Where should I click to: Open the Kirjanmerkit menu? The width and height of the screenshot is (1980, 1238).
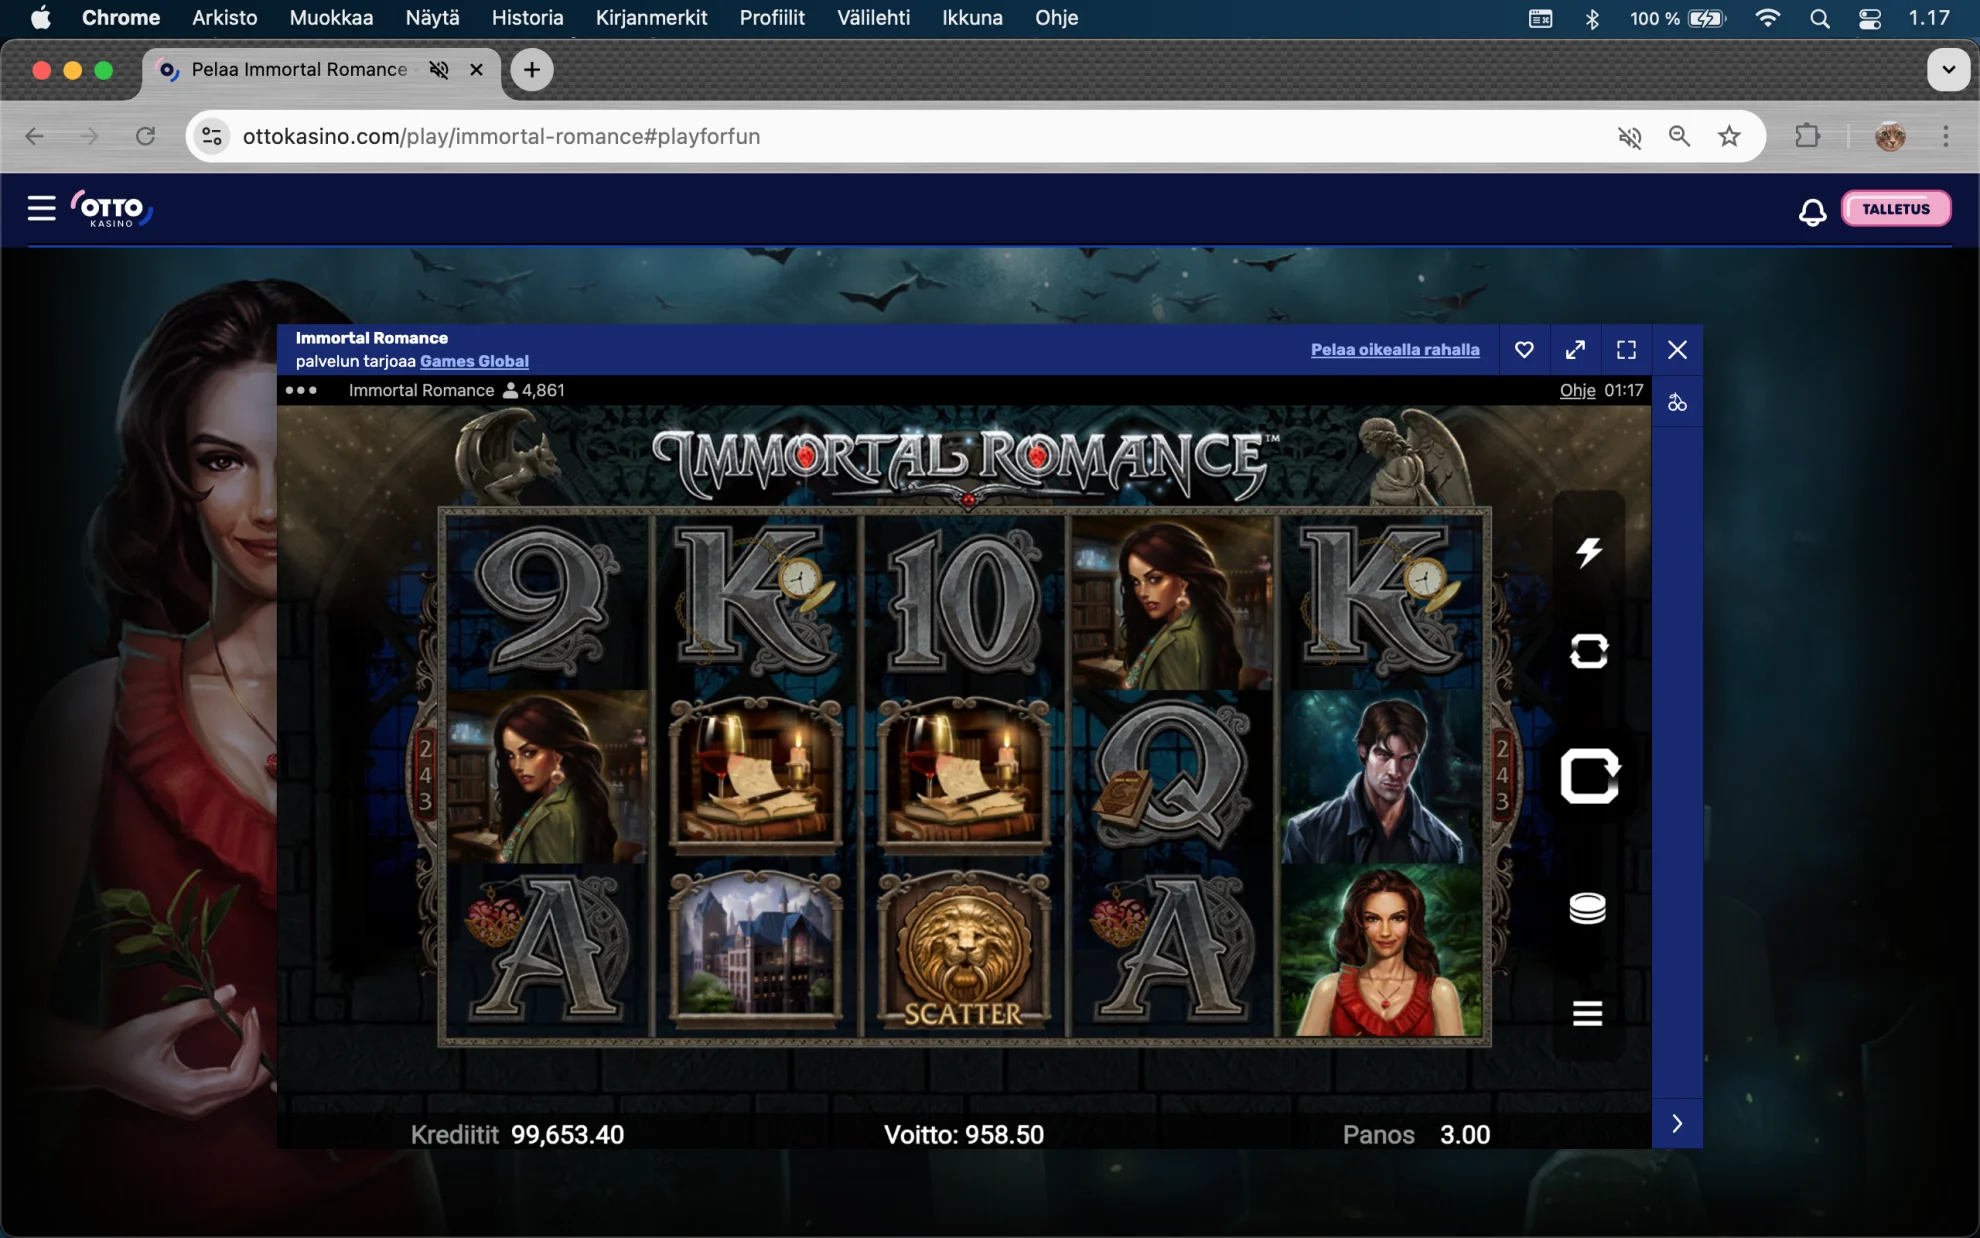(x=651, y=18)
